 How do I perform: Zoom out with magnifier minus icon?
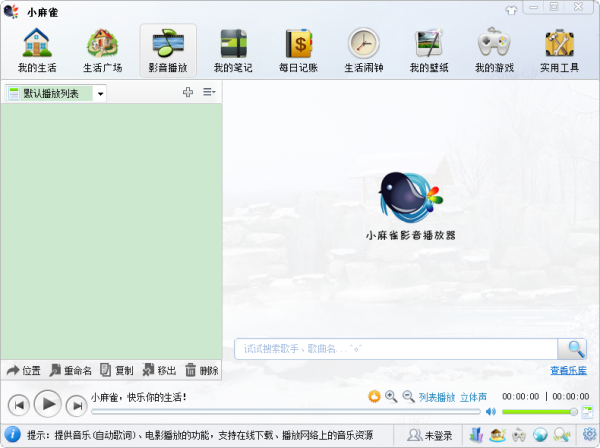click(x=408, y=396)
